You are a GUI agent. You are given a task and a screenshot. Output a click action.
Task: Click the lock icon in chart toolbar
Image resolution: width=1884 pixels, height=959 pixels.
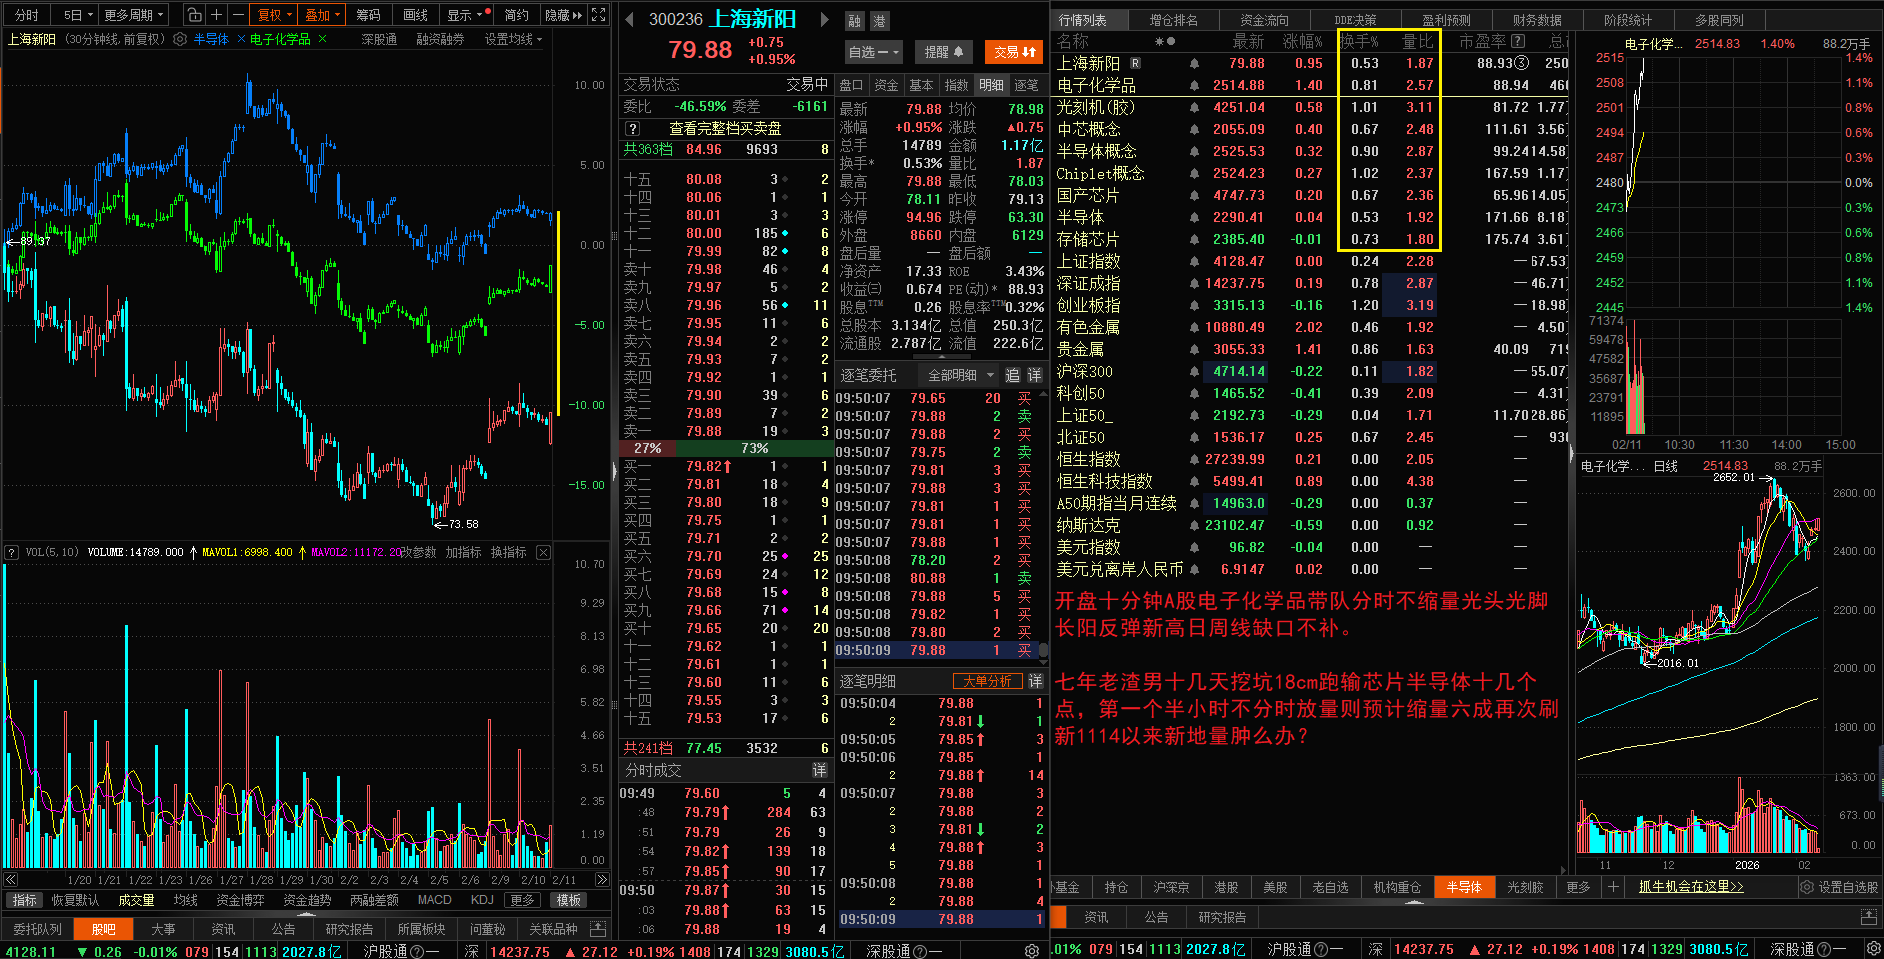[195, 15]
